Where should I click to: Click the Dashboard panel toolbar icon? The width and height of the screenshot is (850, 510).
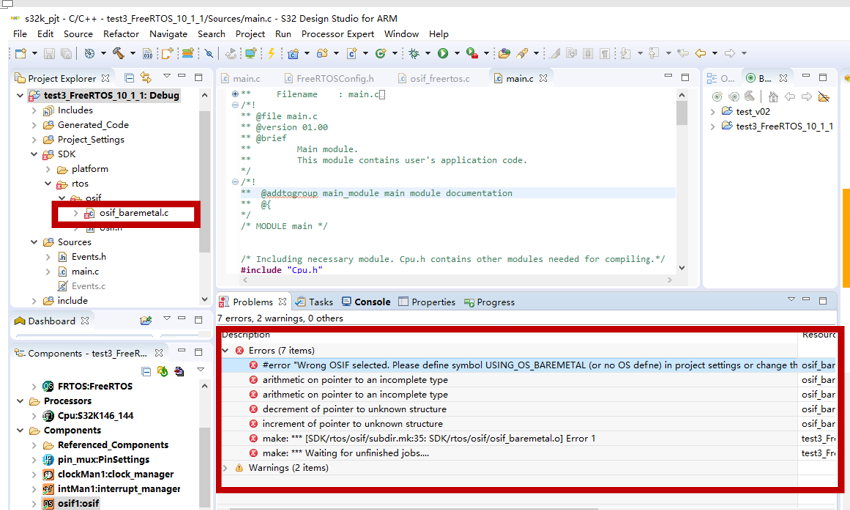point(146,320)
